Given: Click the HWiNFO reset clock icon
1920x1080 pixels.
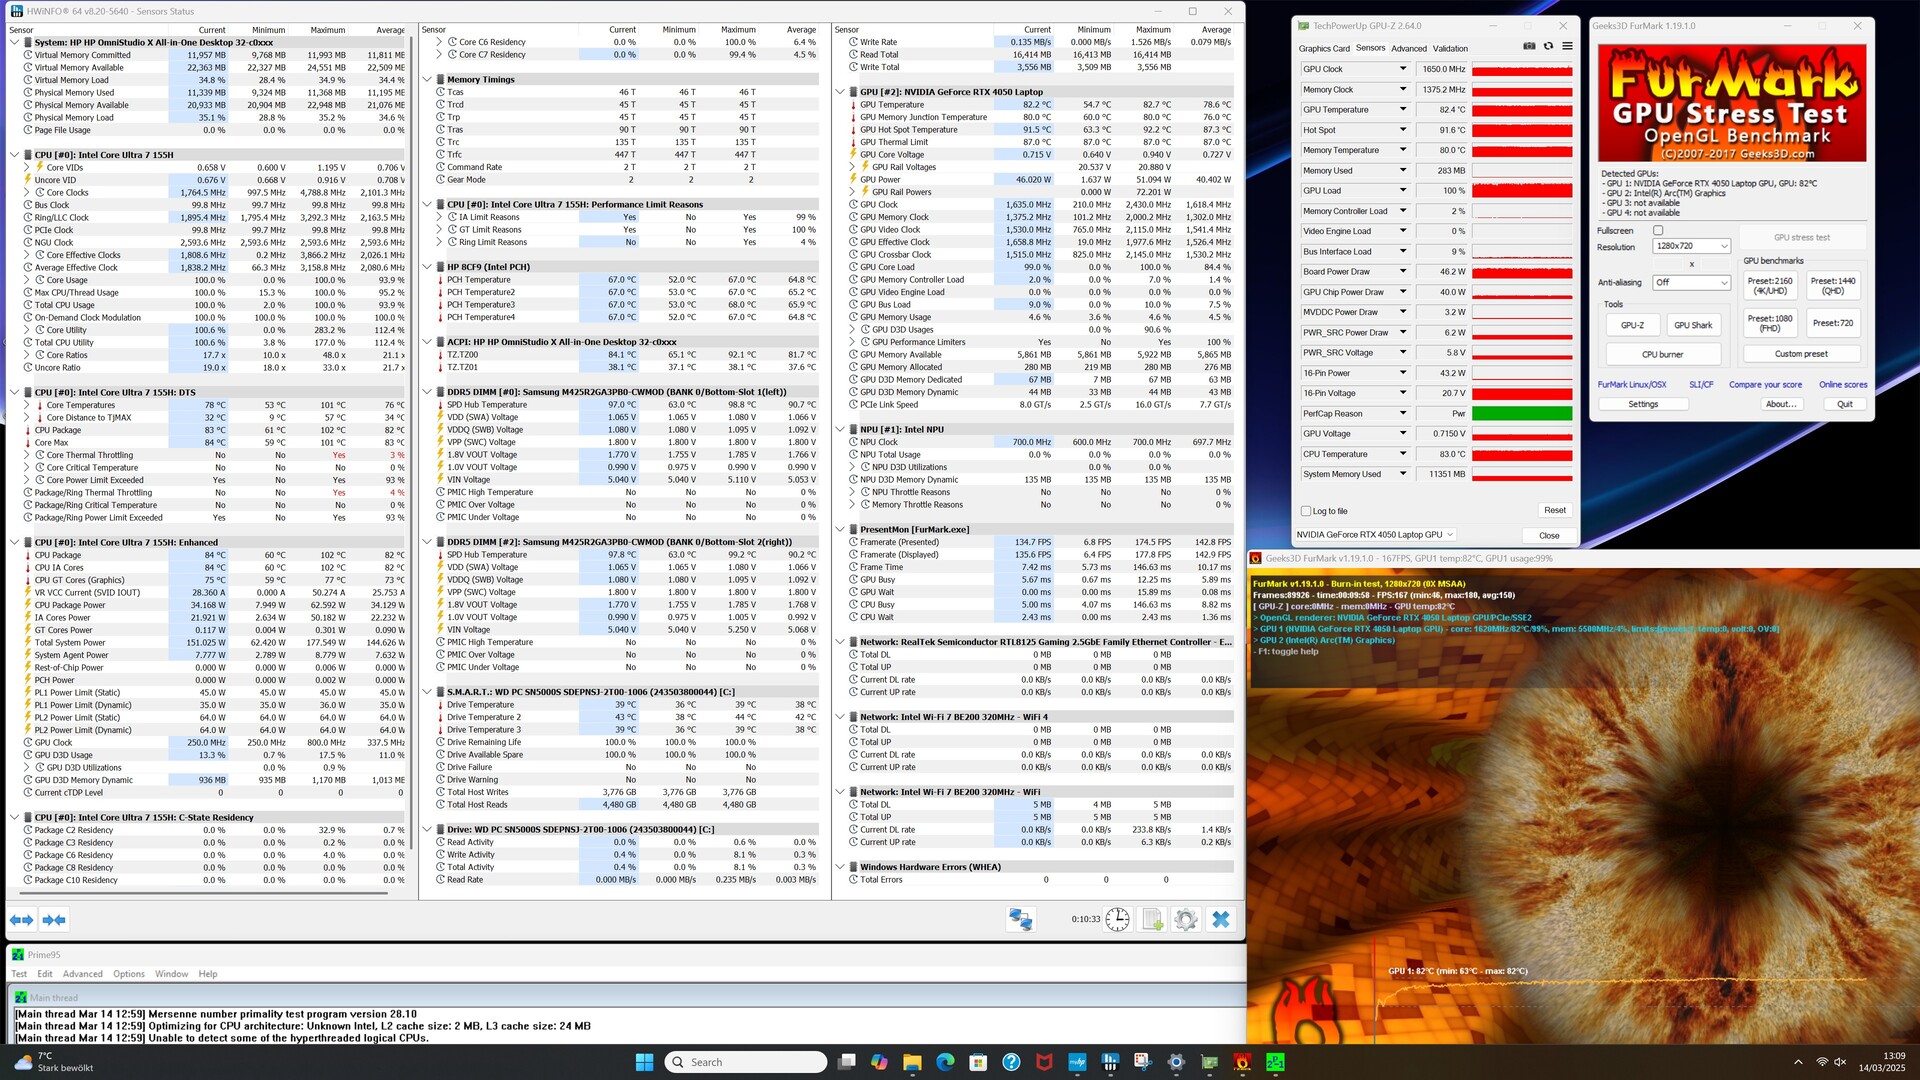Looking at the screenshot, I should pyautogui.click(x=1117, y=919).
